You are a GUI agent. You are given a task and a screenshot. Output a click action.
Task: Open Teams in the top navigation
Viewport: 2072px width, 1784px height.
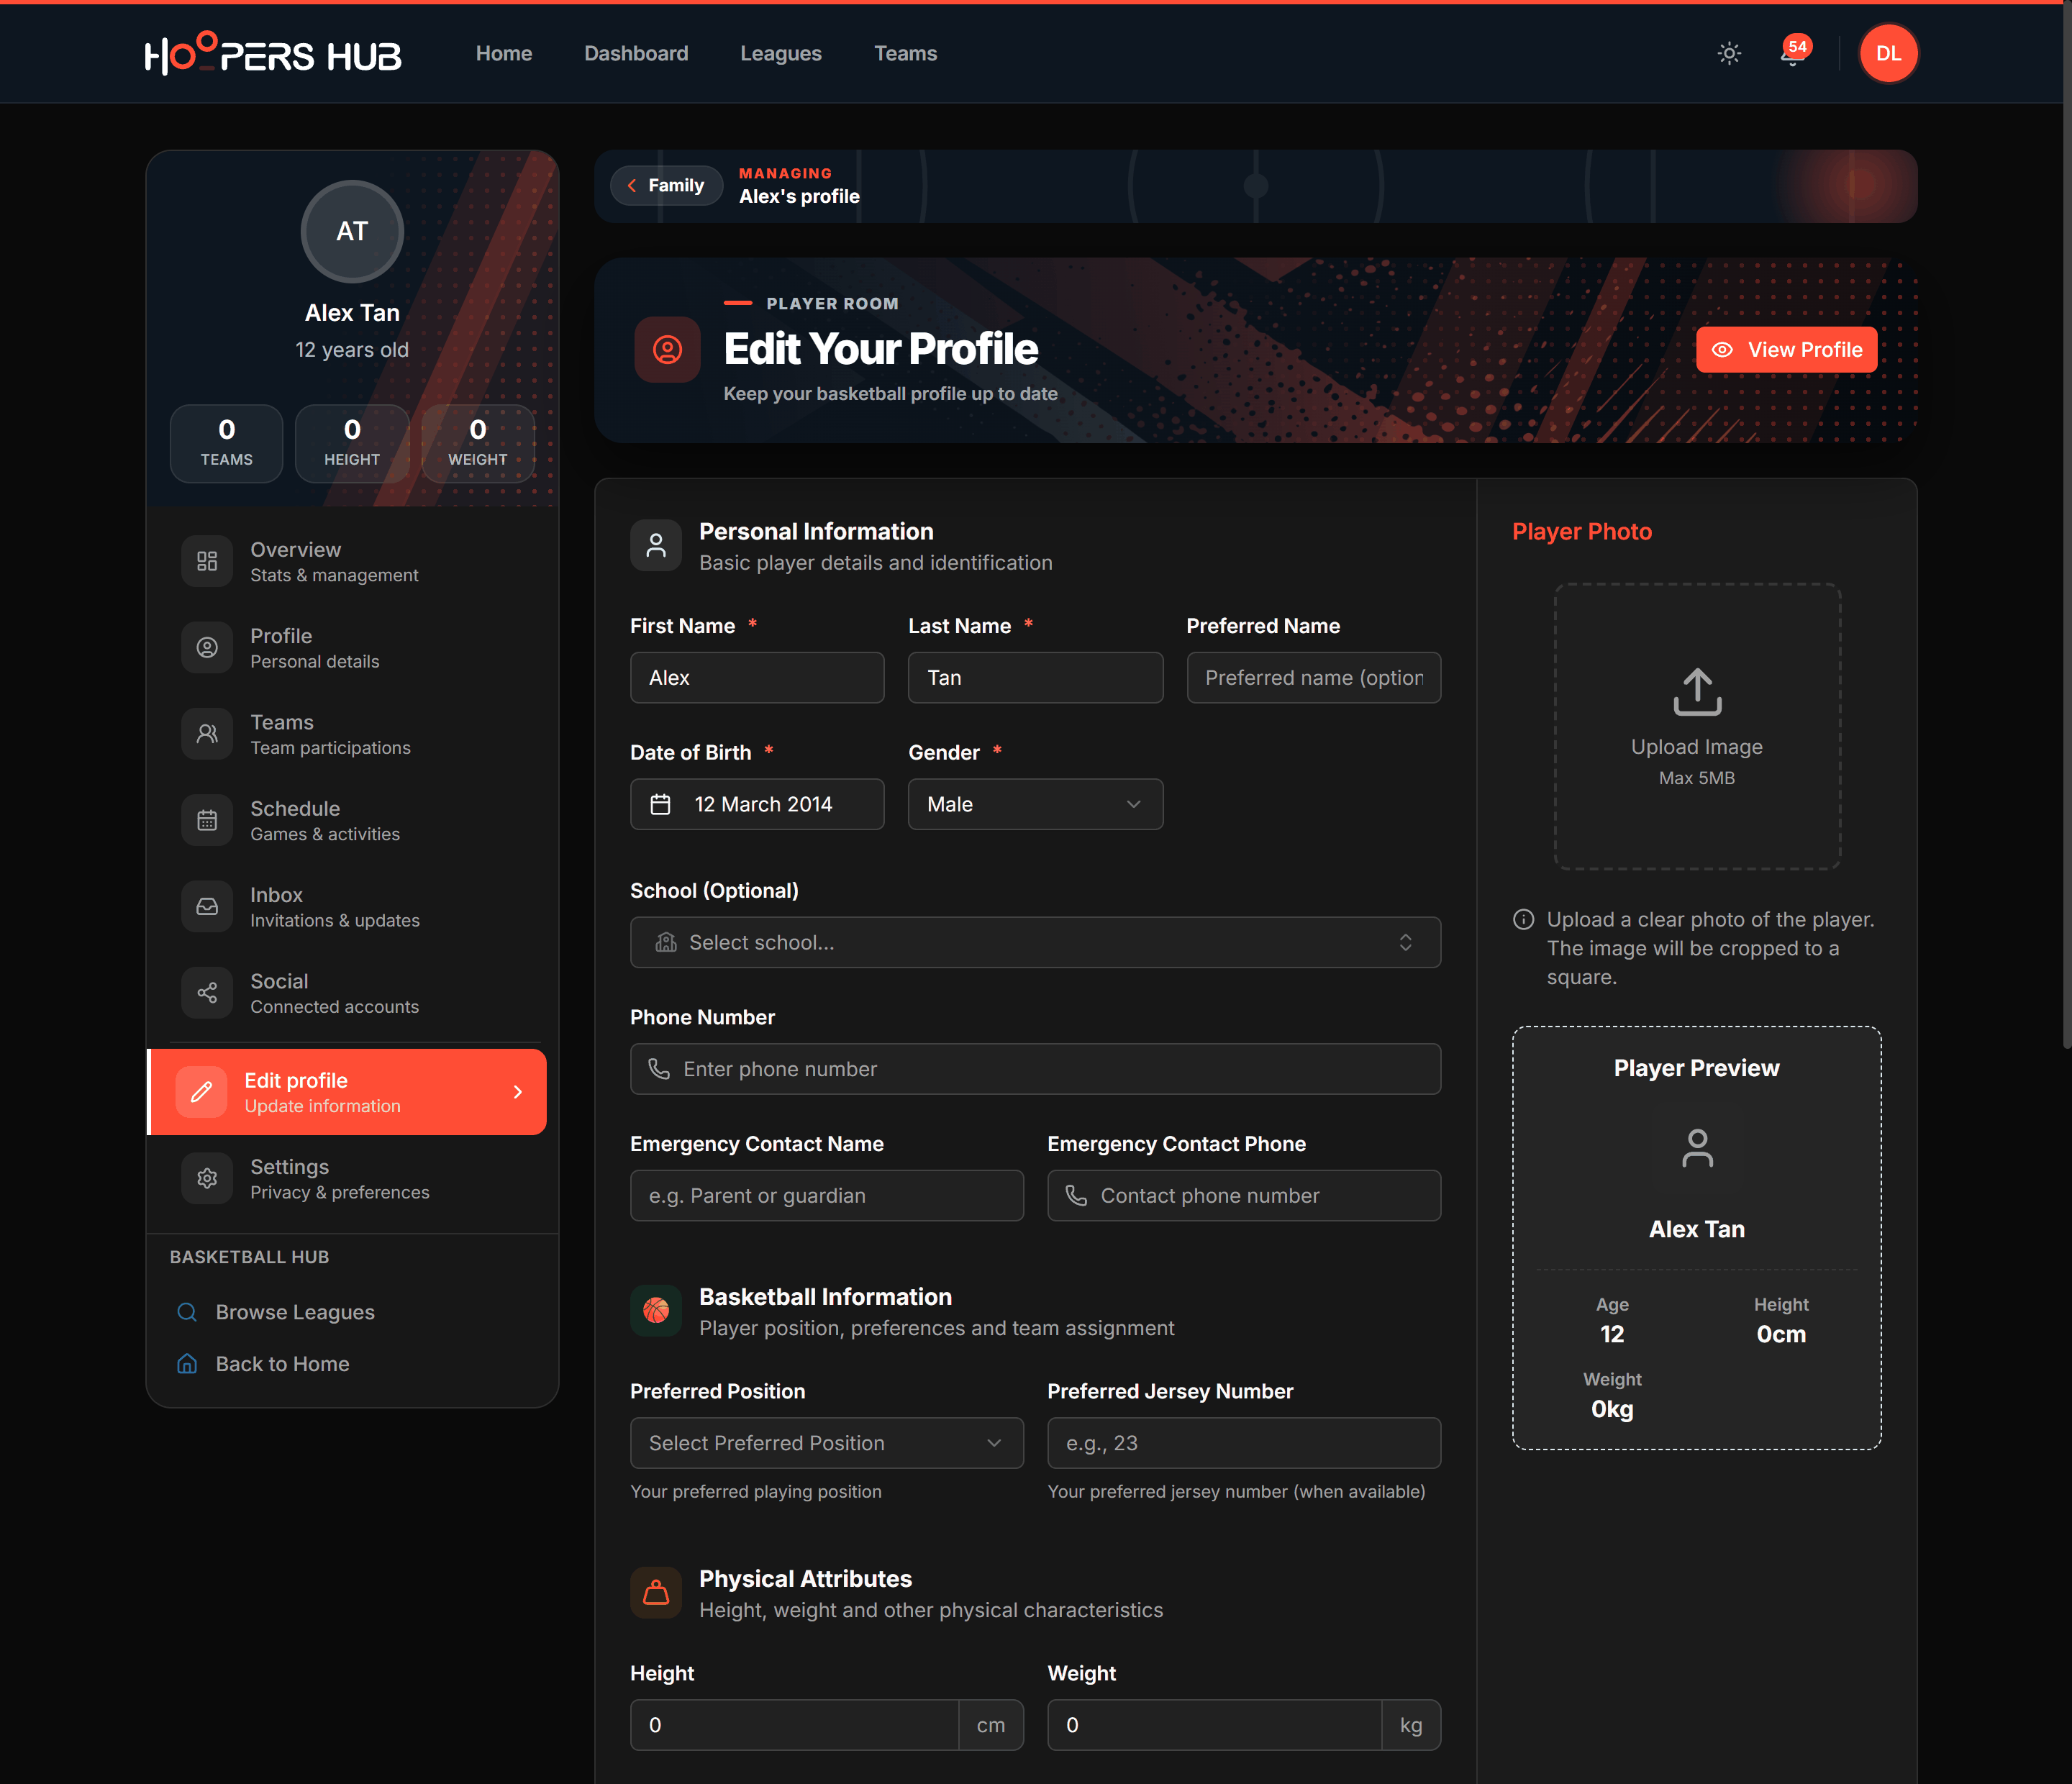[905, 54]
